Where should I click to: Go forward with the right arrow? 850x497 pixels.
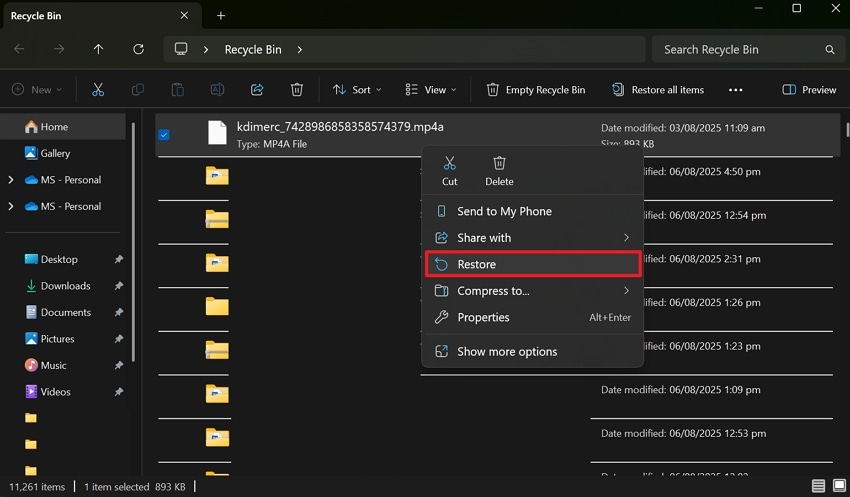click(x=59, y=49)
